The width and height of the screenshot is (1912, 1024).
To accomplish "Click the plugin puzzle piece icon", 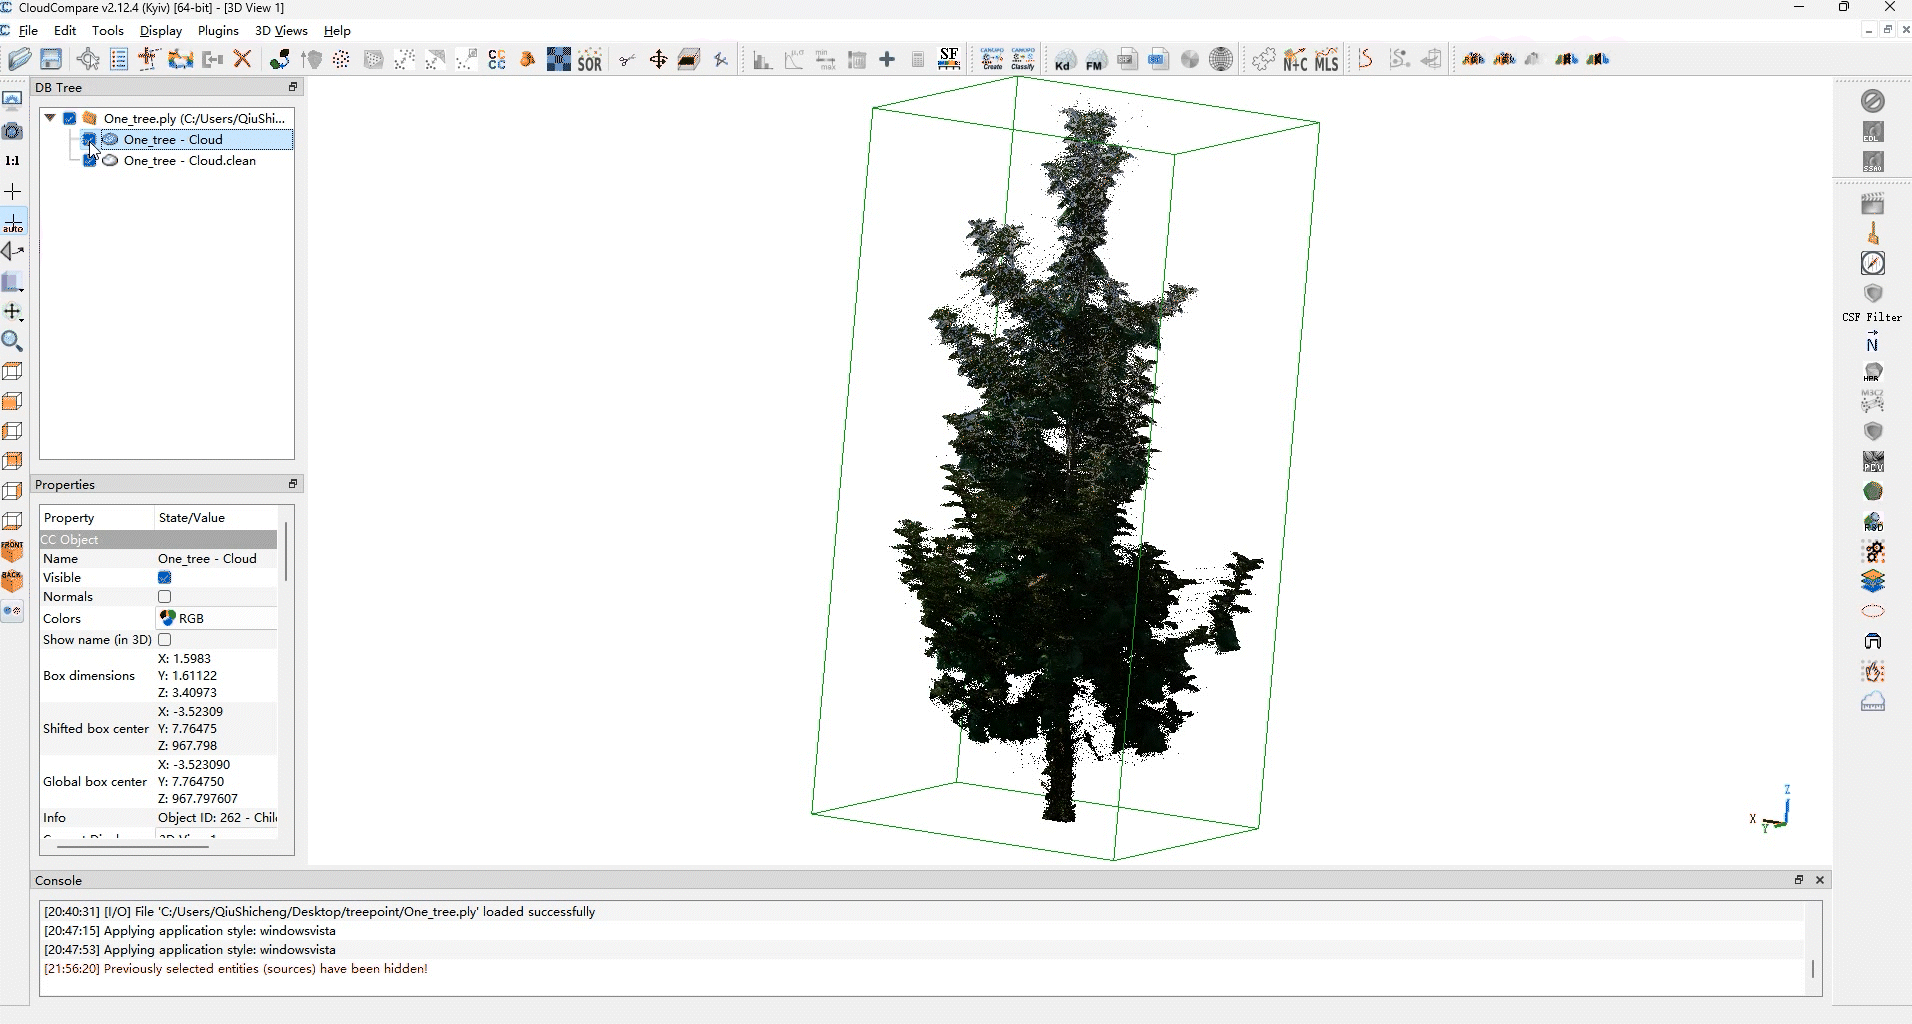I will (1264, 60).
